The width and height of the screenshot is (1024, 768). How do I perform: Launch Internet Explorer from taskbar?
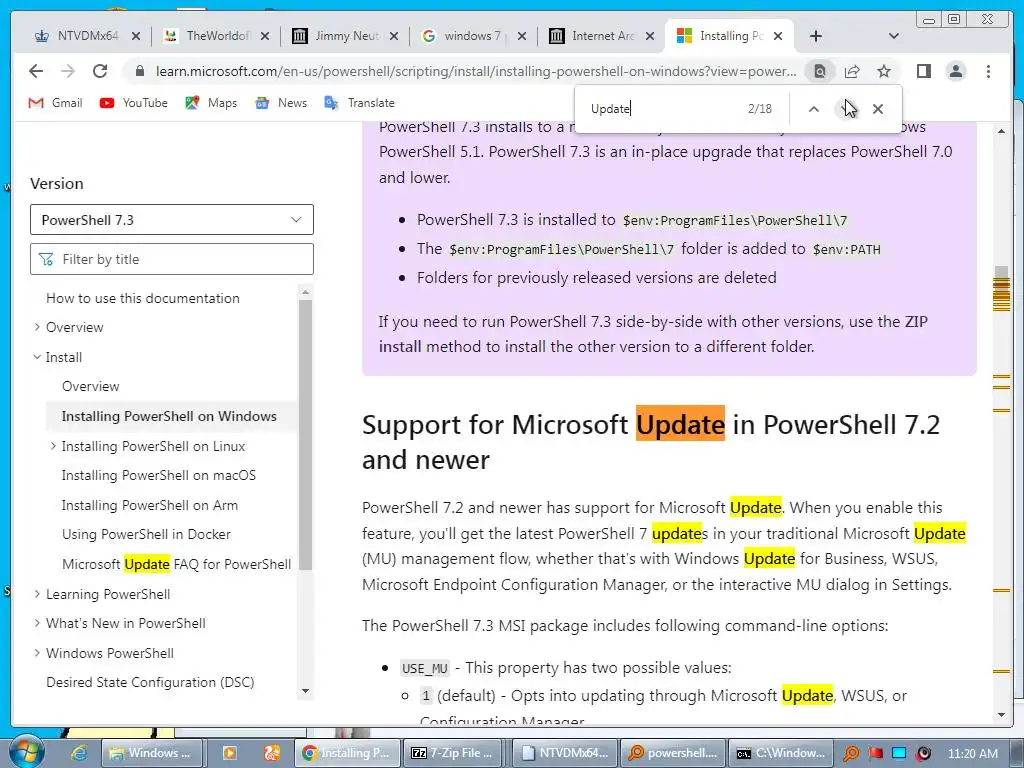tap(79, 753)
